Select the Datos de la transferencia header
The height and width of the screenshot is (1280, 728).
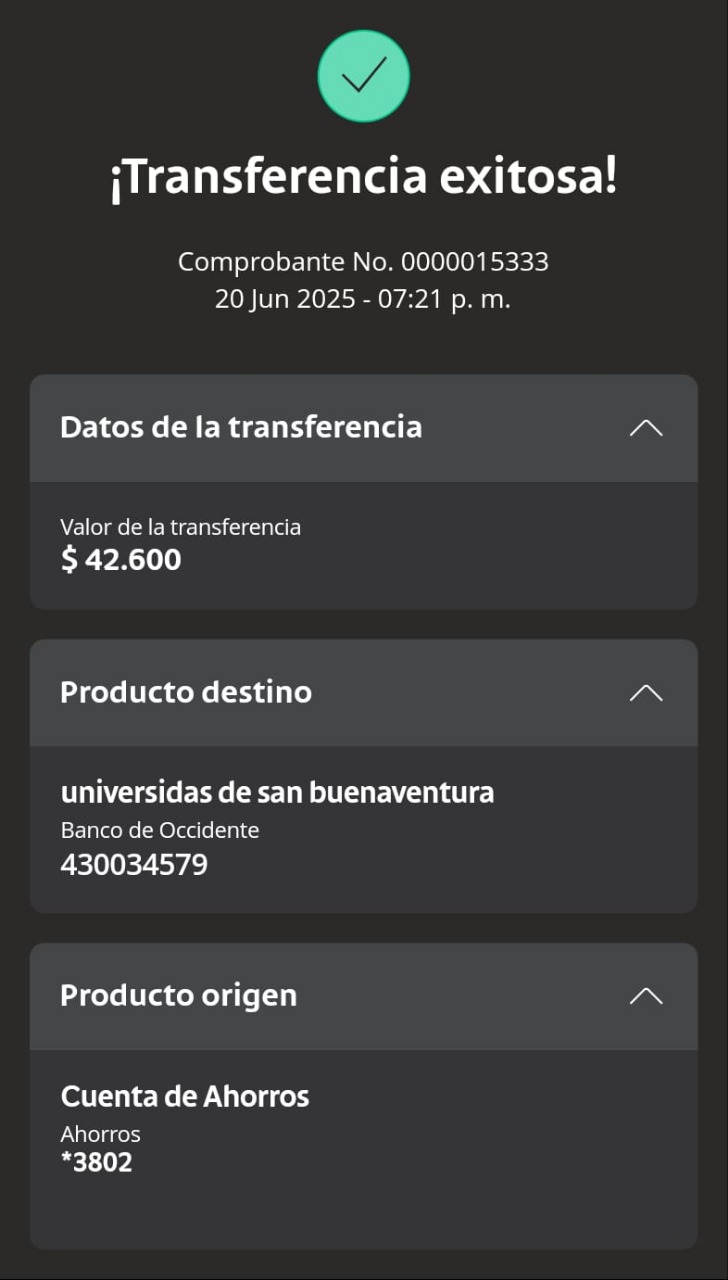[x=364, y=428]
